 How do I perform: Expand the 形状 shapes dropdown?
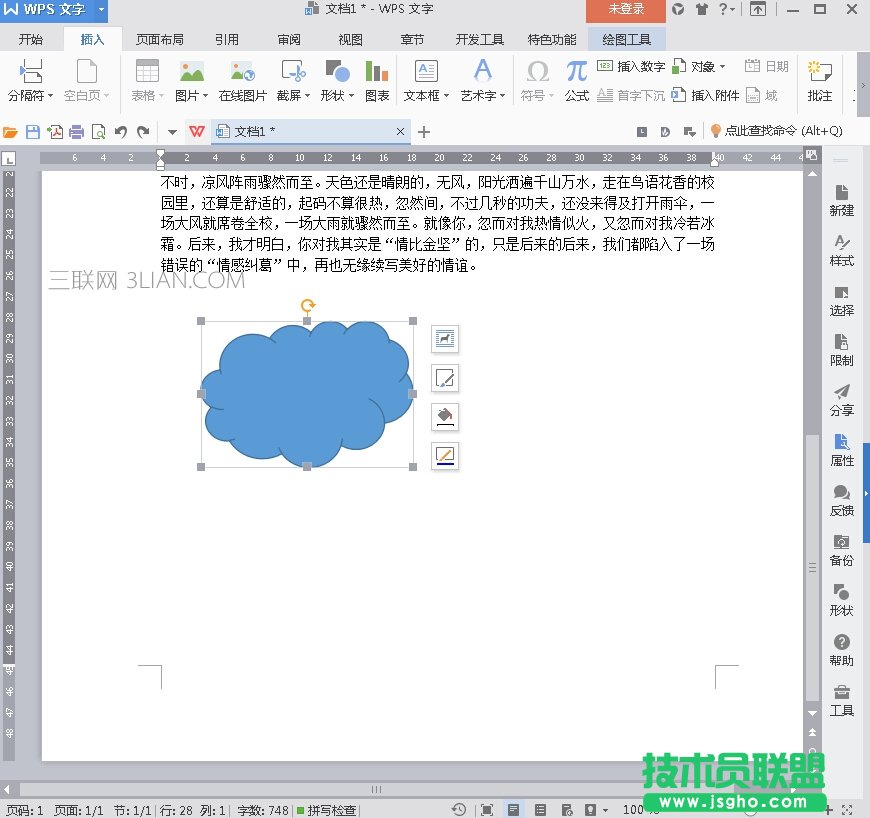[x=335, y=96]
